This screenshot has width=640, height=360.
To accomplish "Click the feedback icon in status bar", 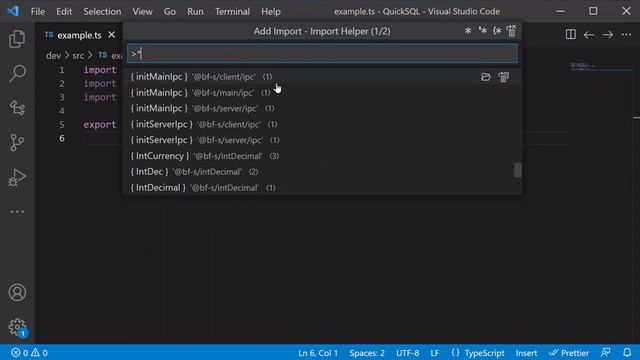I will (606, 352).
